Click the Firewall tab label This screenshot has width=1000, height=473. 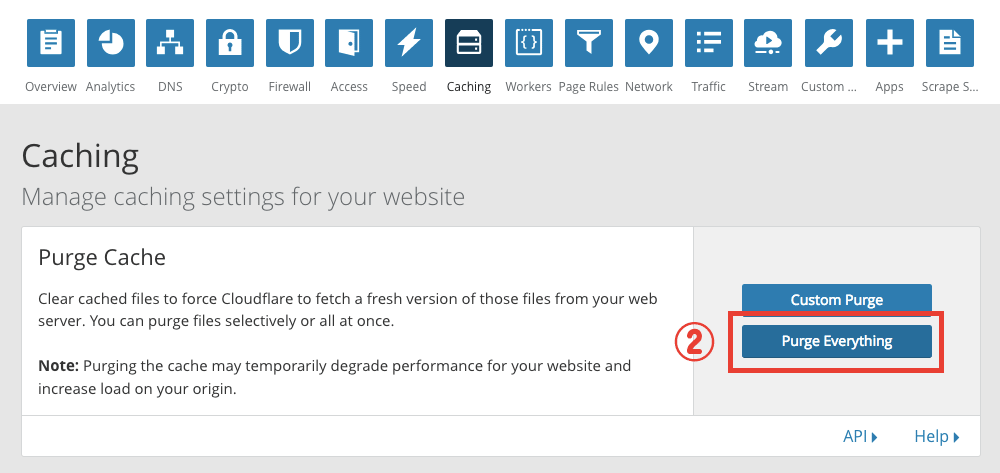[x=290, y=87]
